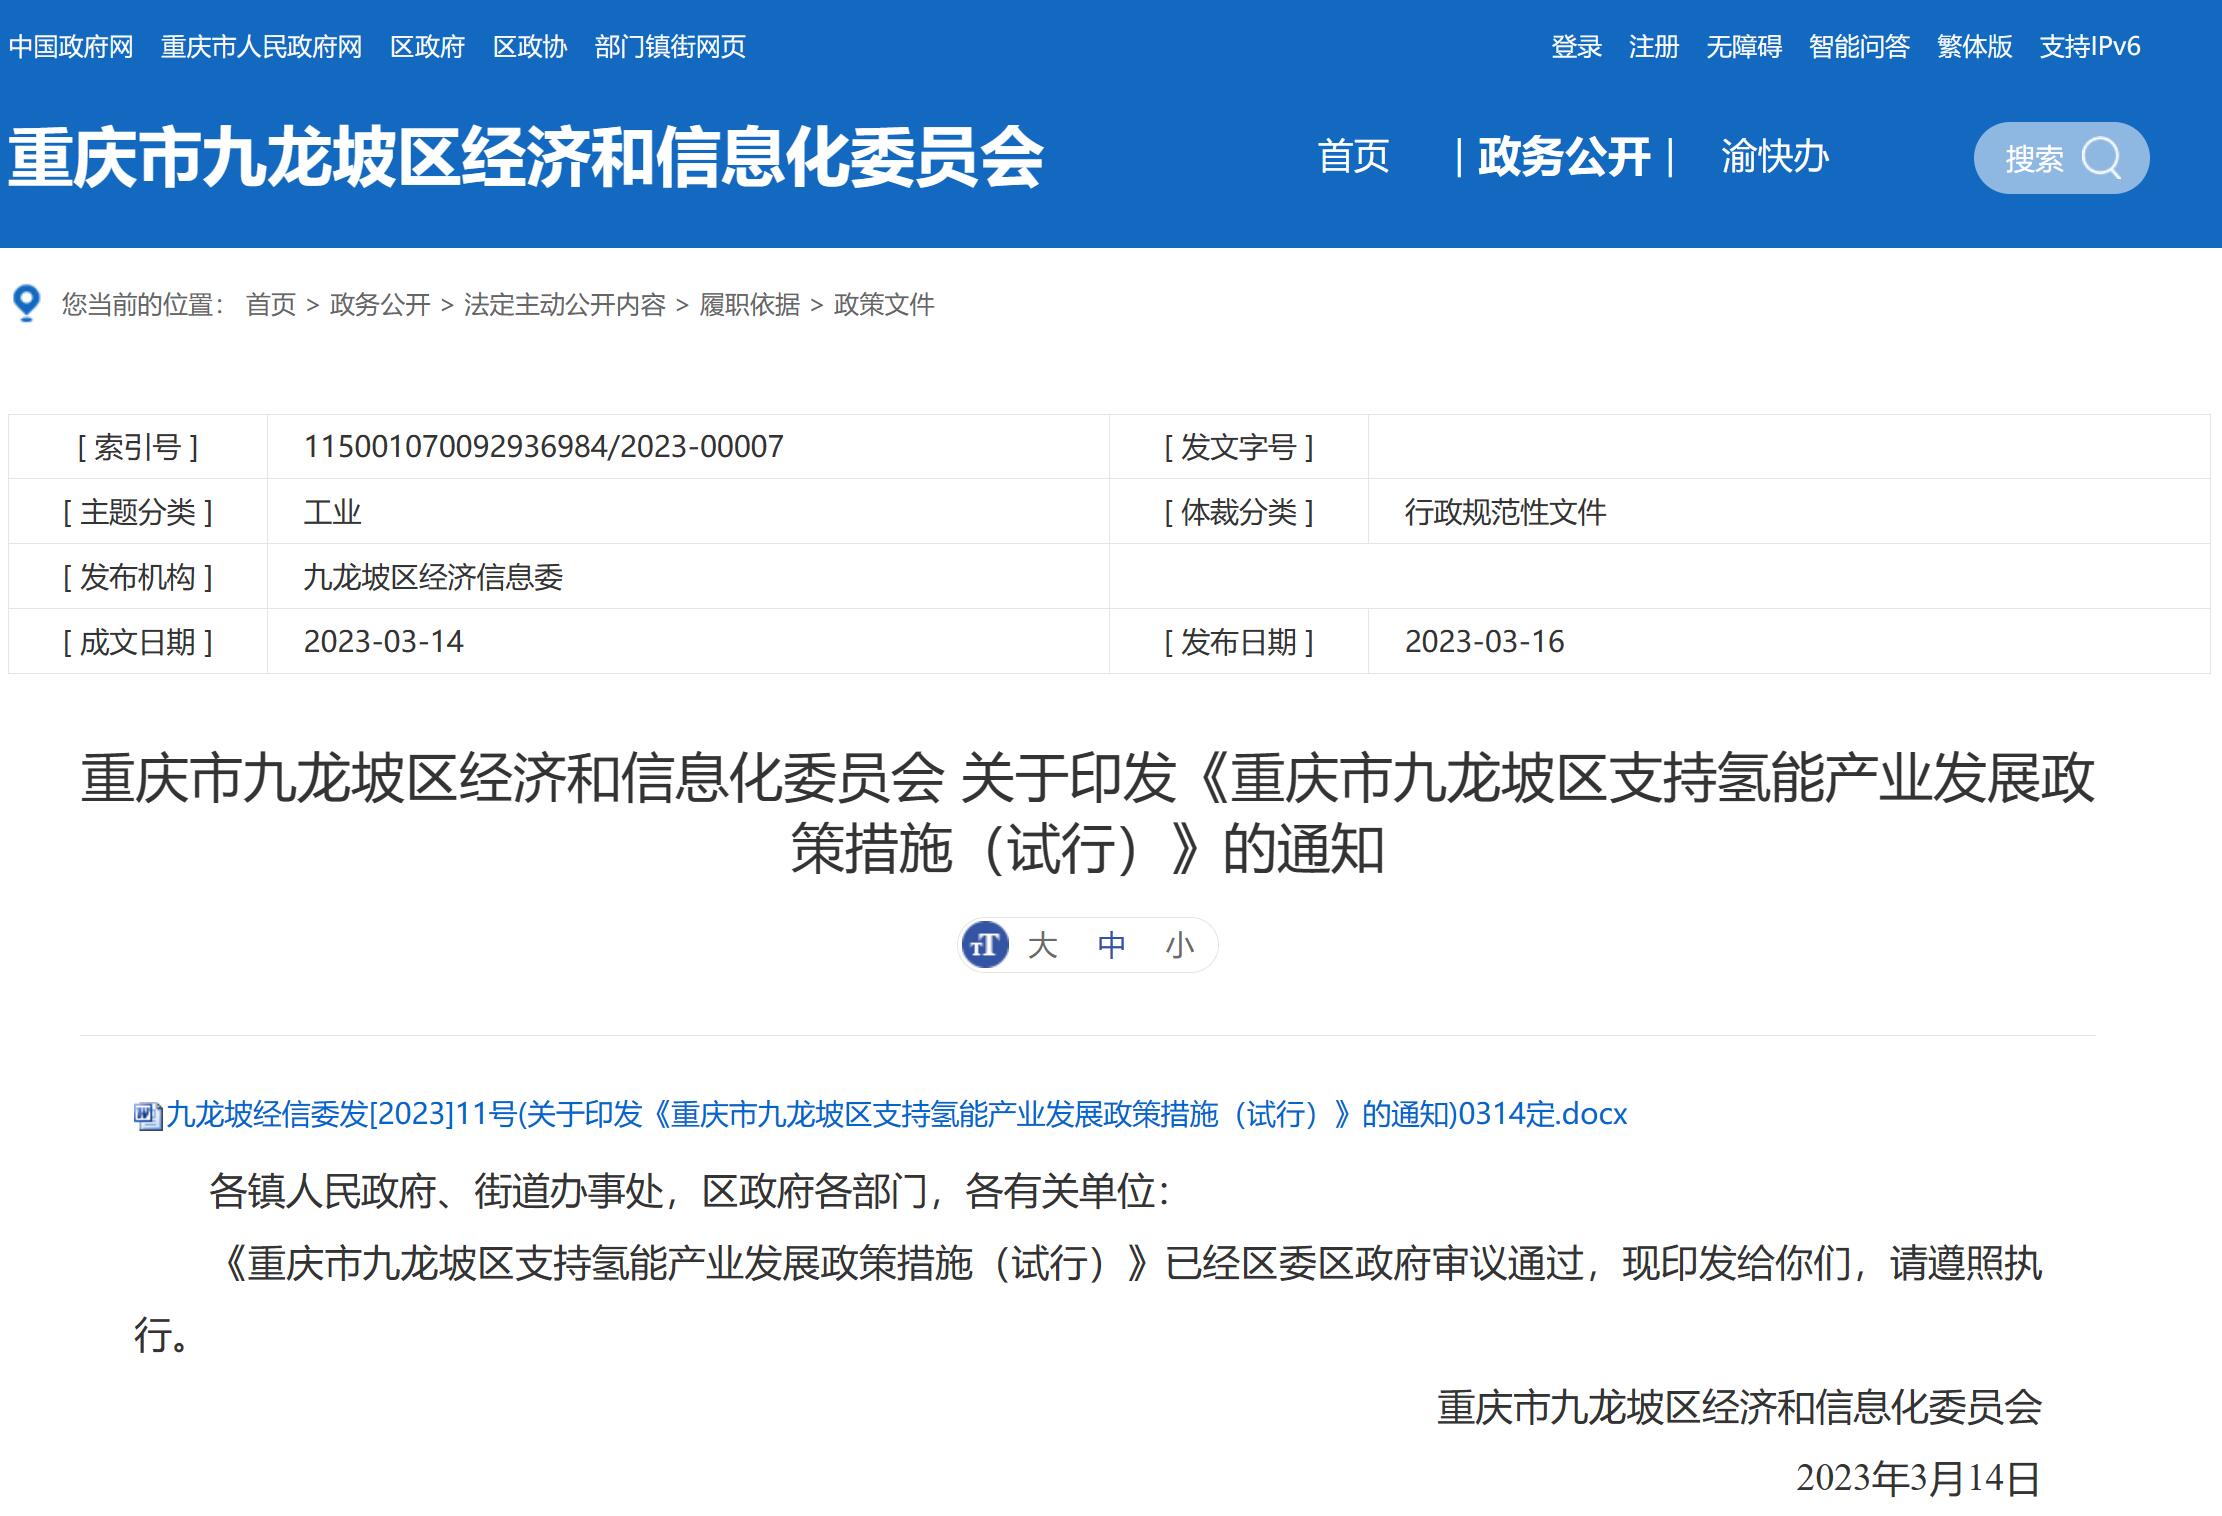Select 政务公开 navigation tab
The width and height of the screenshot is (2222, 1516).
pyautogui.click(x=1565, y=157)
